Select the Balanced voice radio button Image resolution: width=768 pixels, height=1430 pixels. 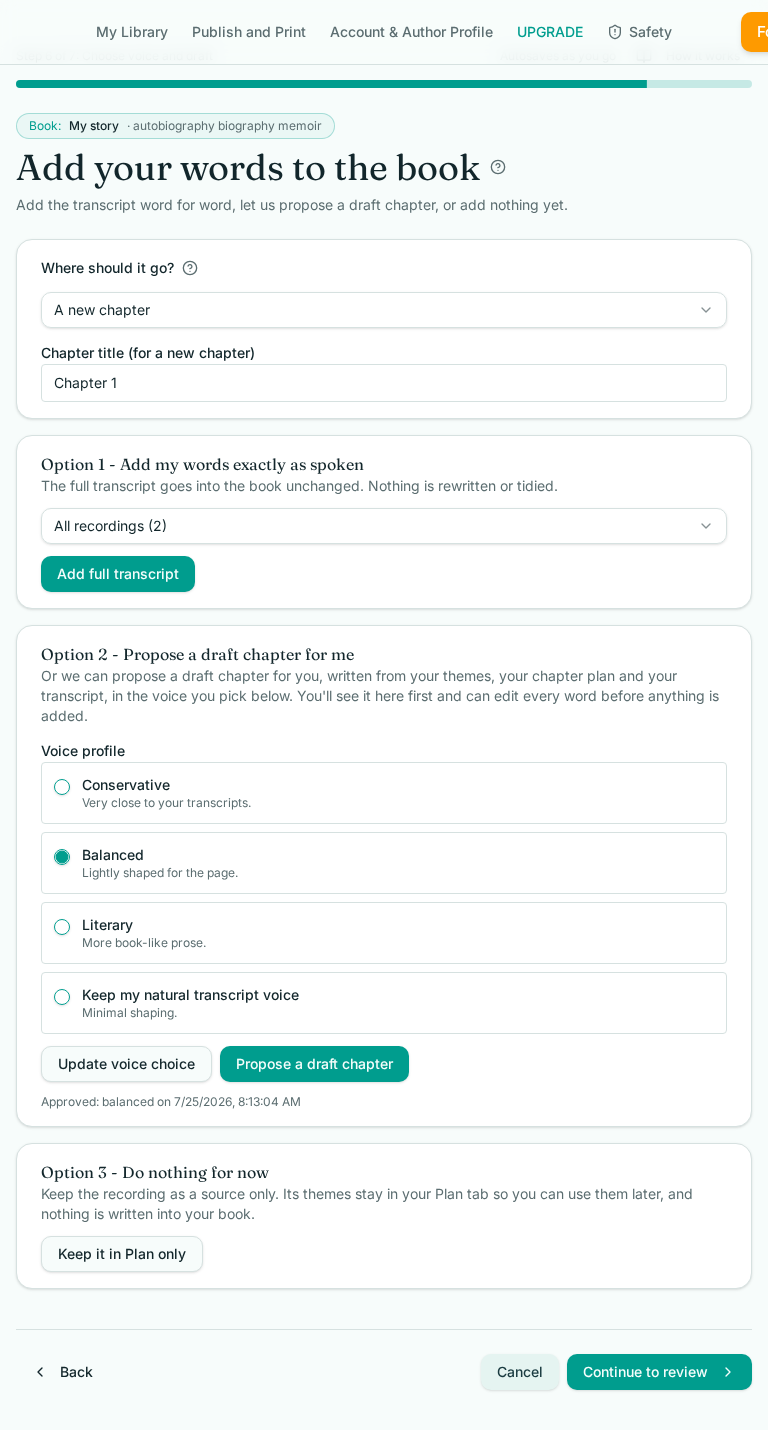pyautogui.click(x=62, y=857)
